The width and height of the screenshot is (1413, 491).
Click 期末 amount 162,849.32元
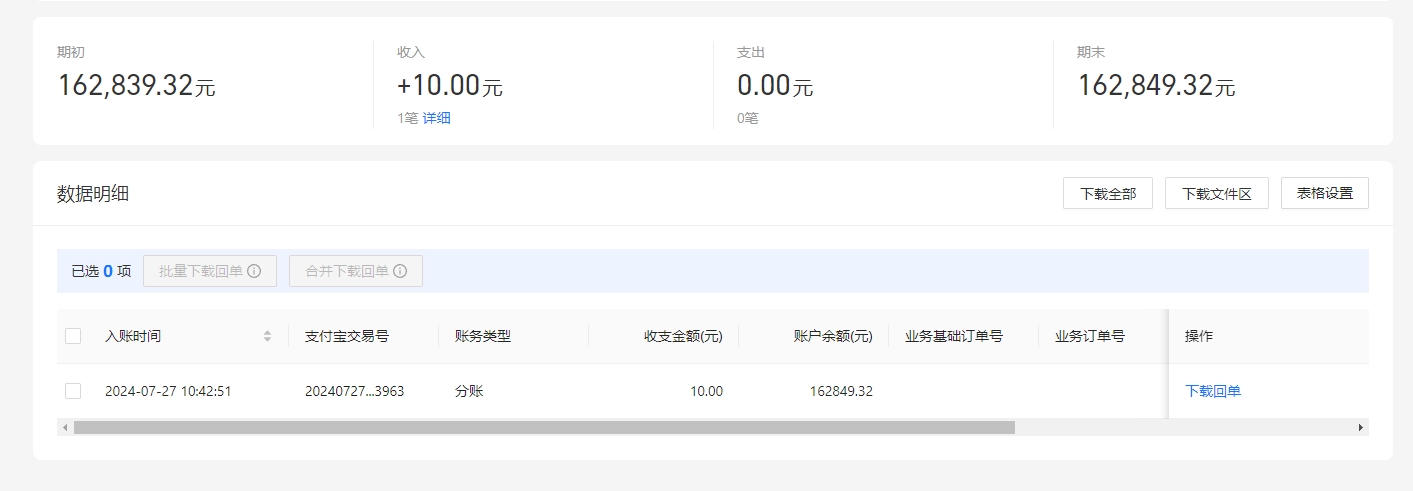[1156, 86]
